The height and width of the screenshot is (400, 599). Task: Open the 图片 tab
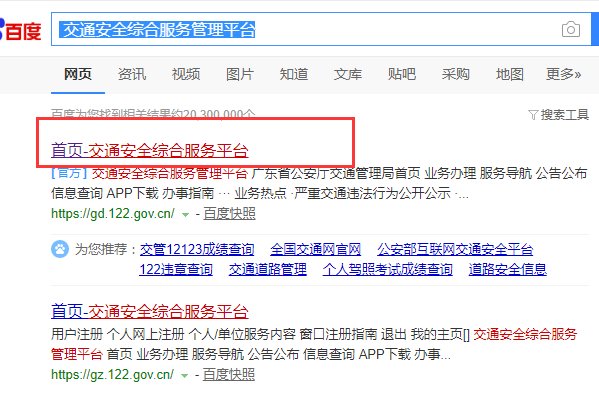coord(240,74)
